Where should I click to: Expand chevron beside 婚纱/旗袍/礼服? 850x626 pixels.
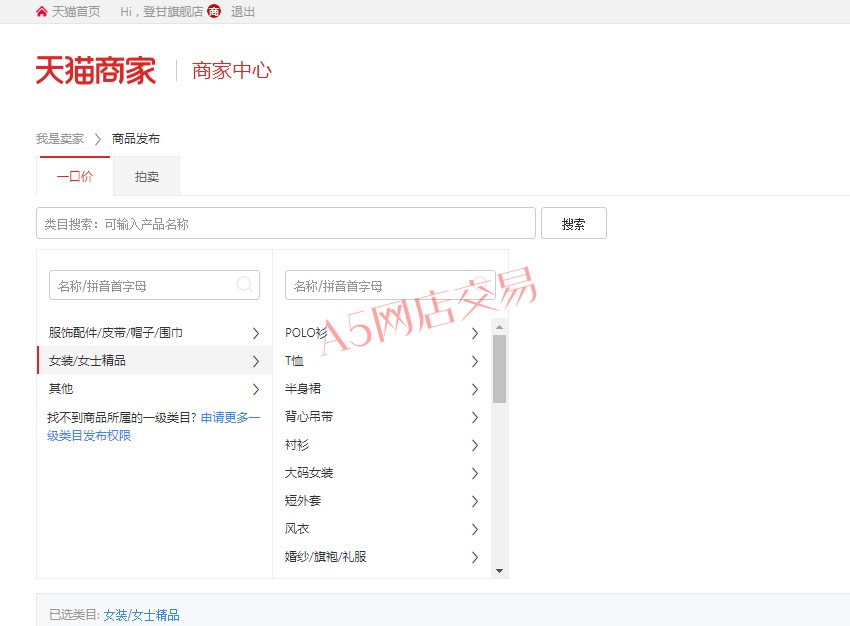coord(475,557)
